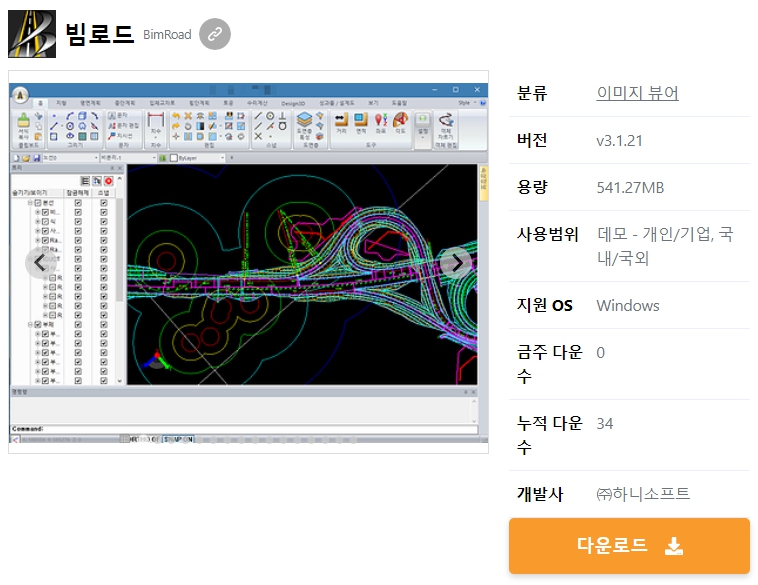
Task: Switch to the 평면계획 ribbon tab
Action: 90,103
